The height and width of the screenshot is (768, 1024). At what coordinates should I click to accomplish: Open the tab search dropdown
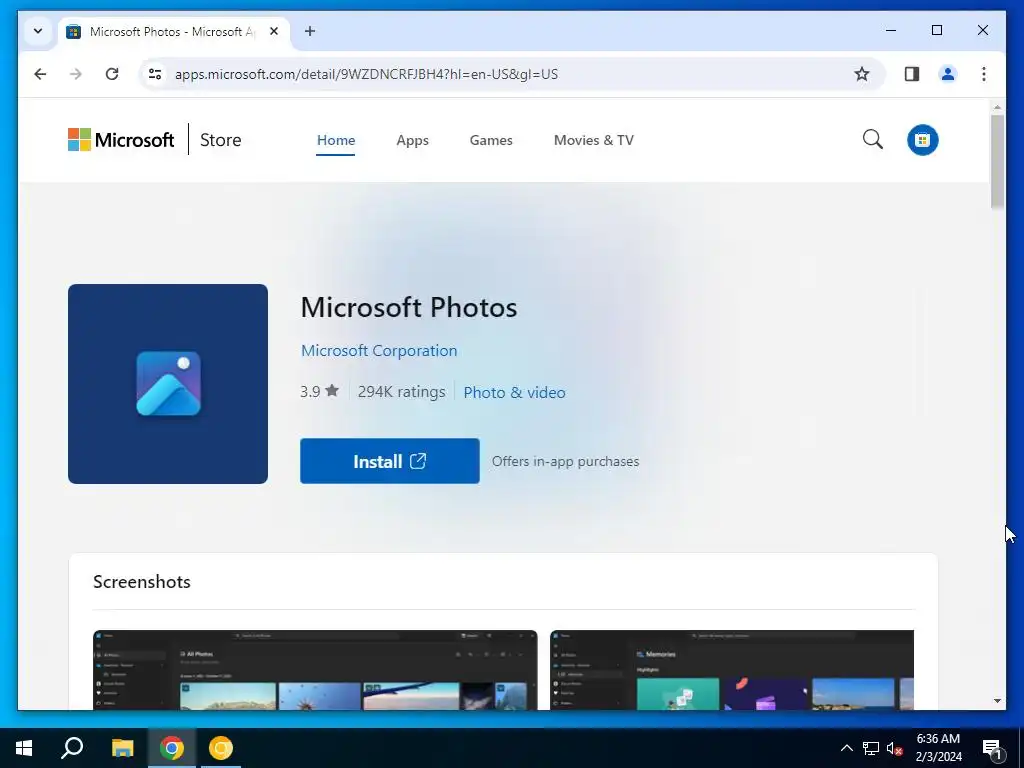pyautogui.click(x=38, y=31)
